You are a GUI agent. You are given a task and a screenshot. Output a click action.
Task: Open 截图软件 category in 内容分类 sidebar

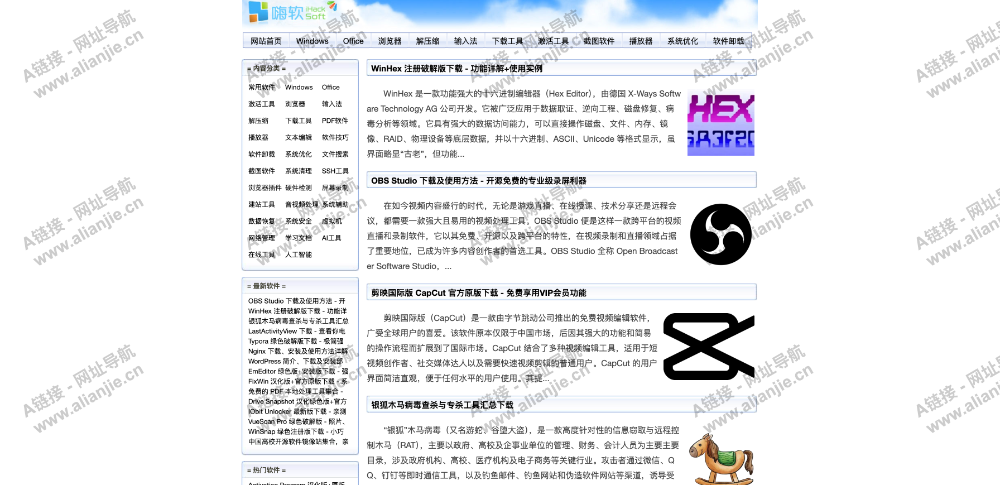[x=262, y=171]
